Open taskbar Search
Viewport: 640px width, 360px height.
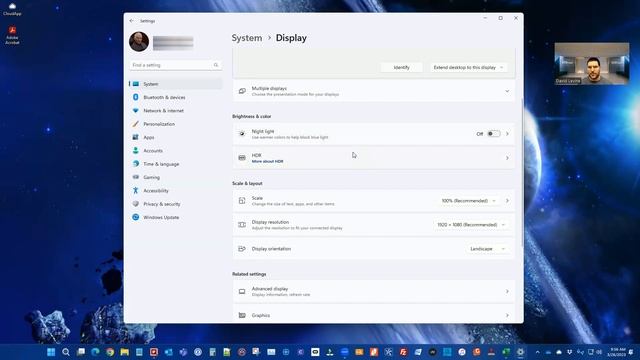(66, 352)
